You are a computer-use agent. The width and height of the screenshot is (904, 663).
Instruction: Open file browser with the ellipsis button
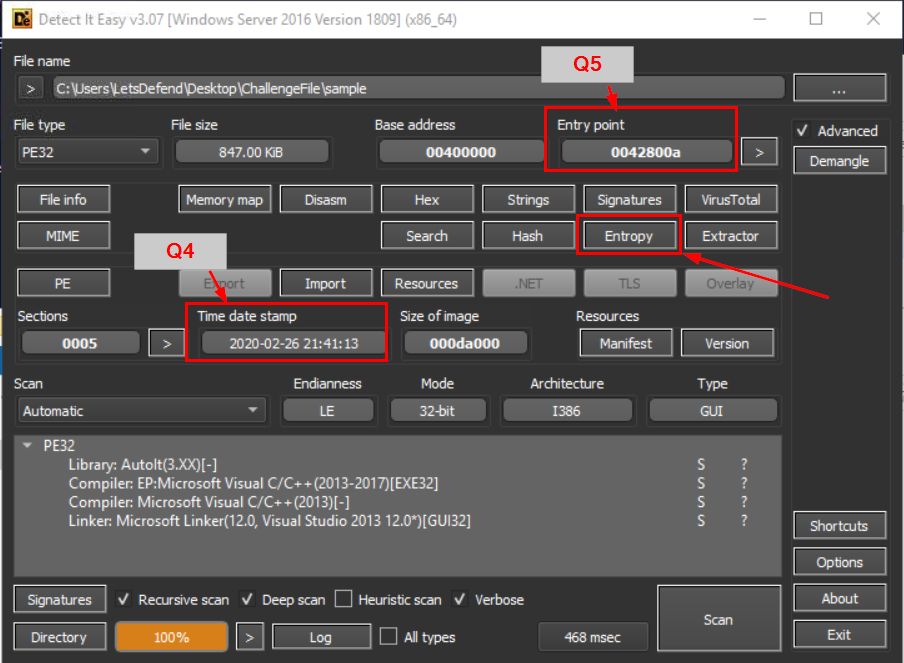coord(839,88)
